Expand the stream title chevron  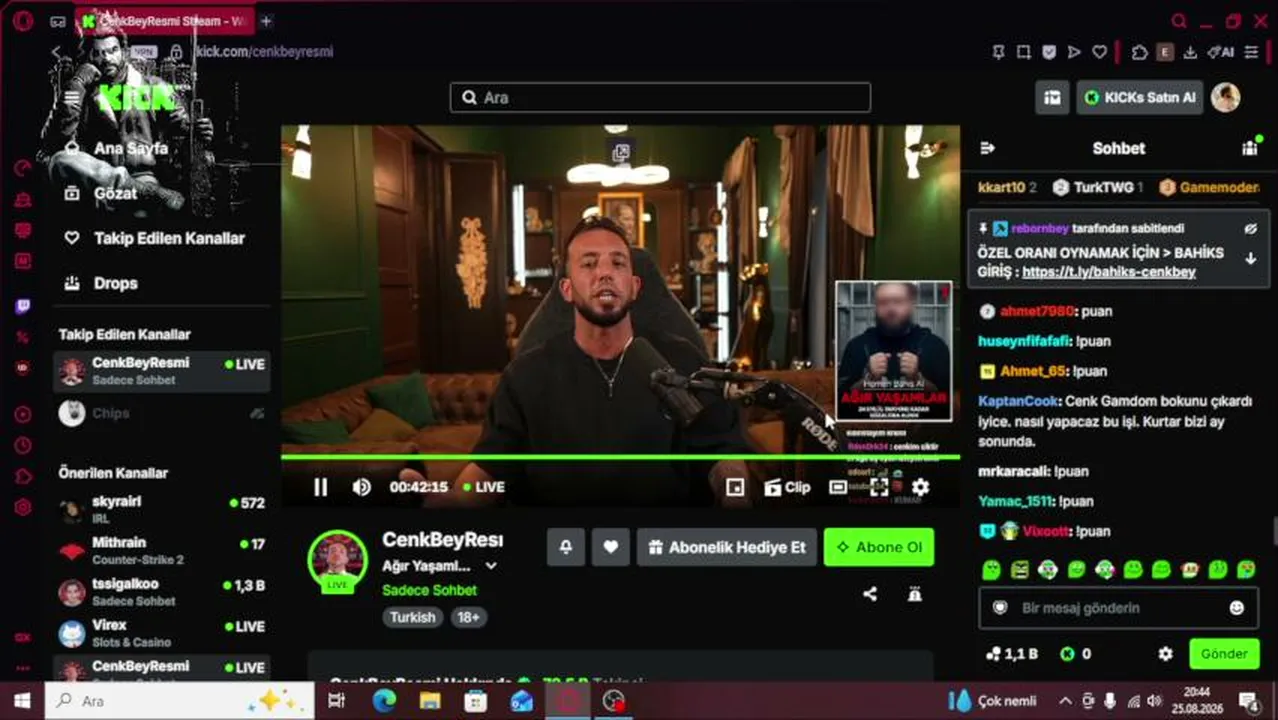click(x=491, y=566)
